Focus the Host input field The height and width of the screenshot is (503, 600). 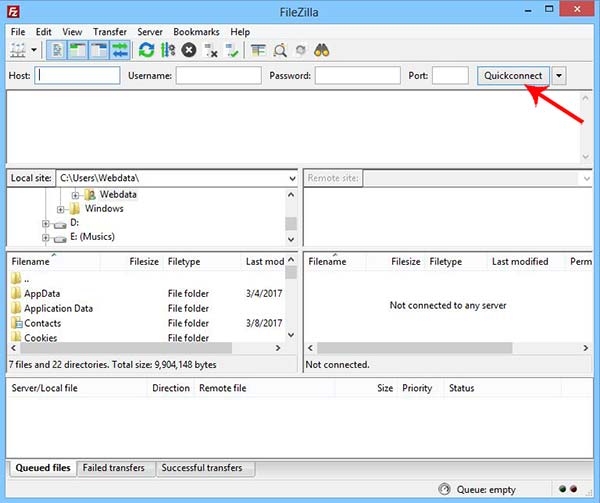click(77, 75)
